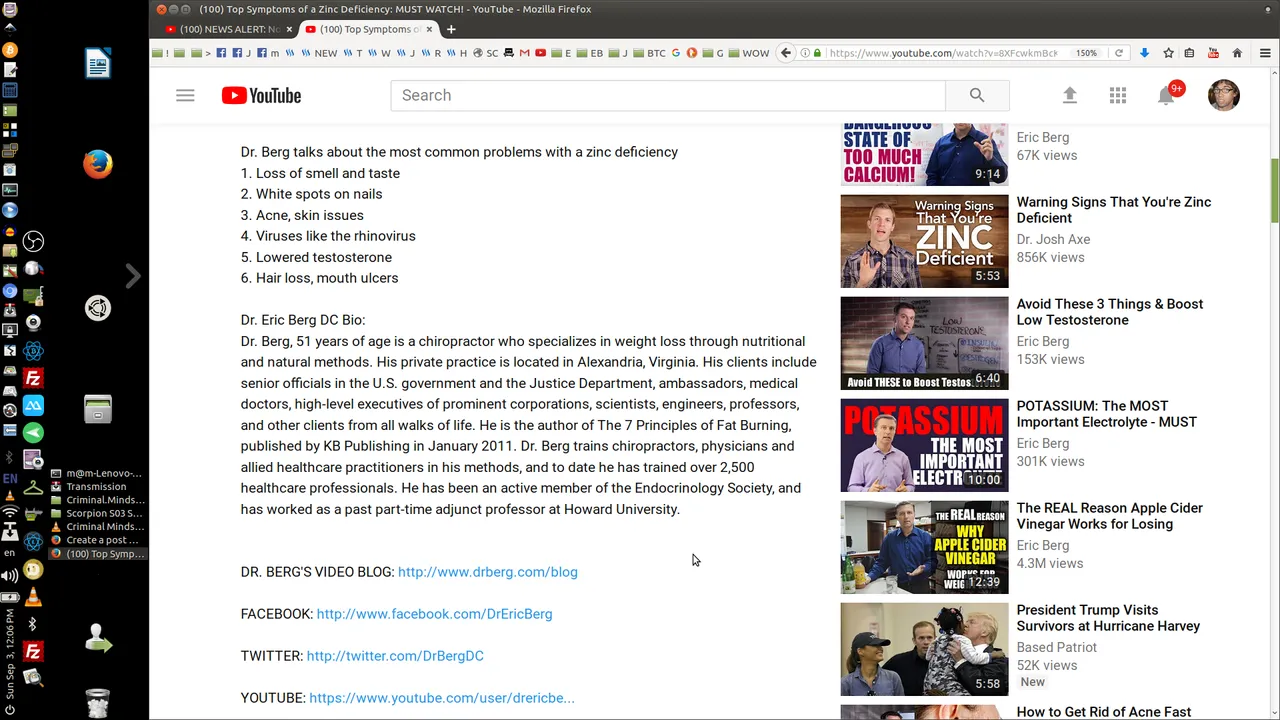This screenshot has width=1280, height=720.
Task: Open the Too Much Calcium video thumbnail
Action: [x=924, y=154]
